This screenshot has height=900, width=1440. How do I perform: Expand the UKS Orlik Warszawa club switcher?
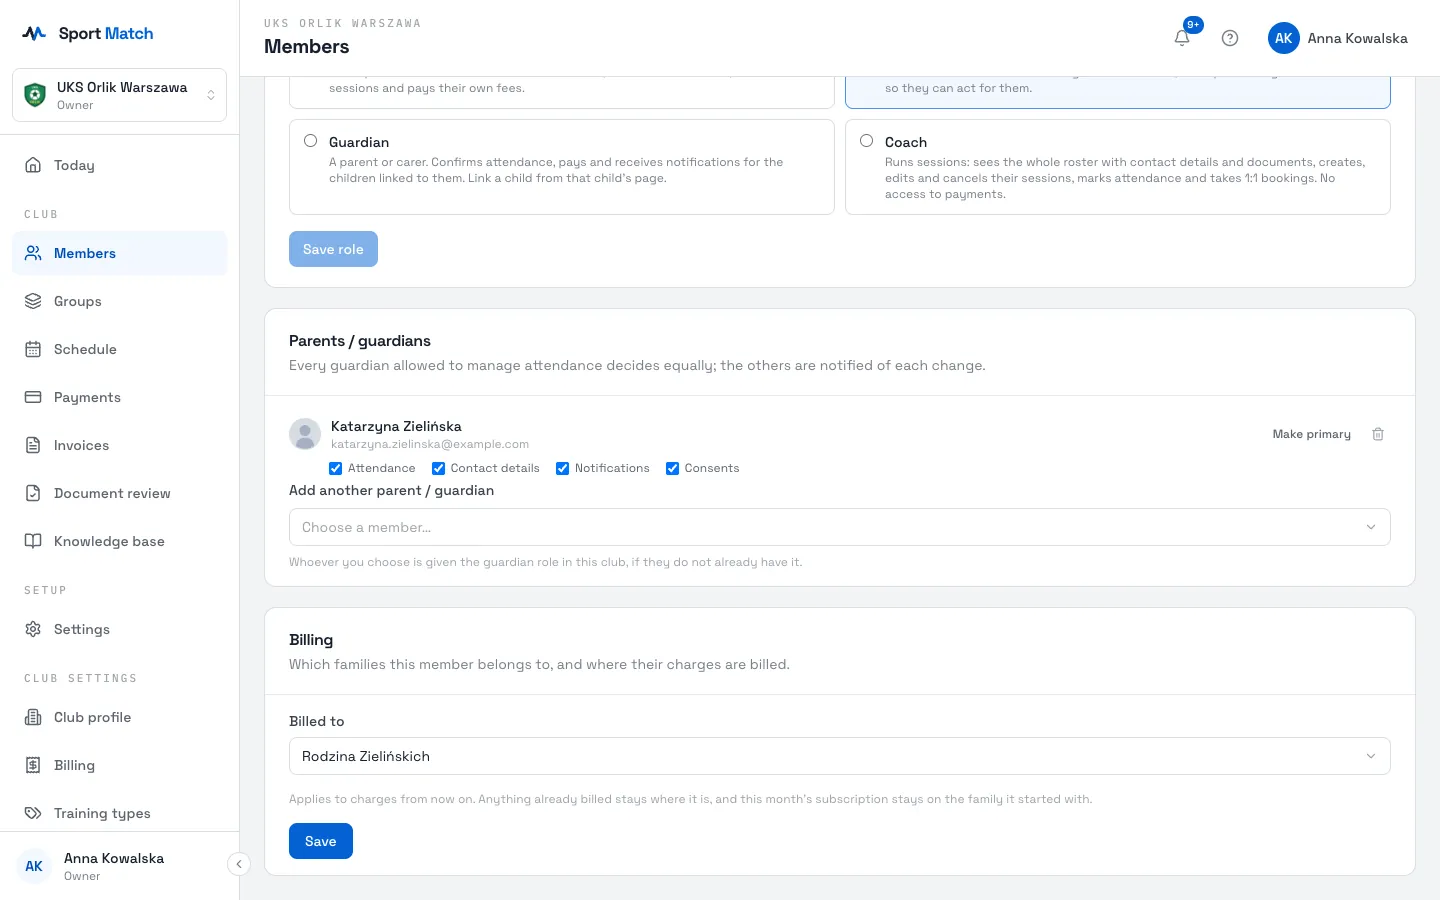pyautogui.click(x=120, y=95)
